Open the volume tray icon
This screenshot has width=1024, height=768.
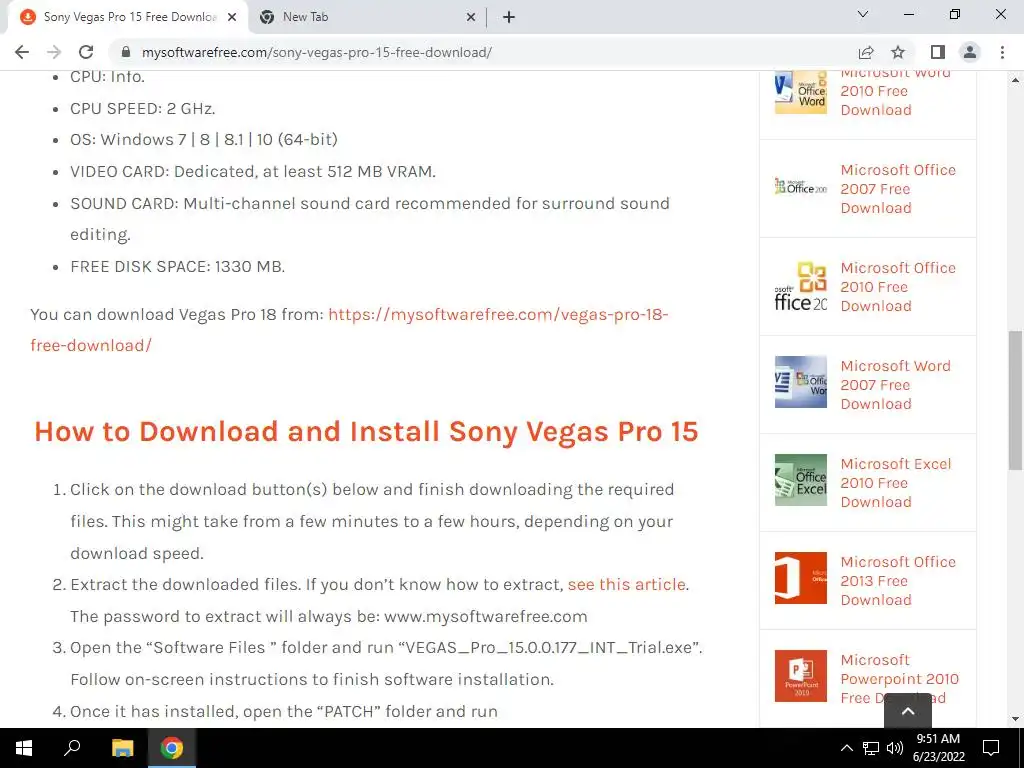(x=895, y=748)
